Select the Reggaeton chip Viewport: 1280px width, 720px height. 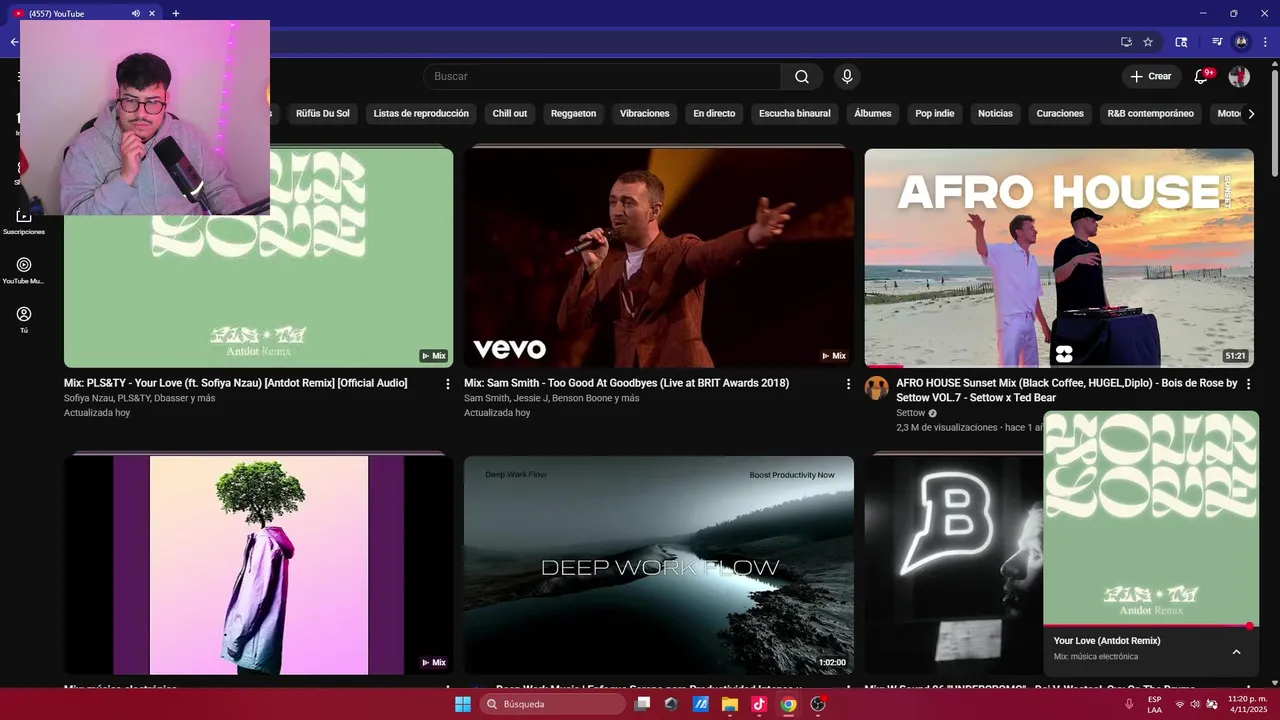point(573,114)
